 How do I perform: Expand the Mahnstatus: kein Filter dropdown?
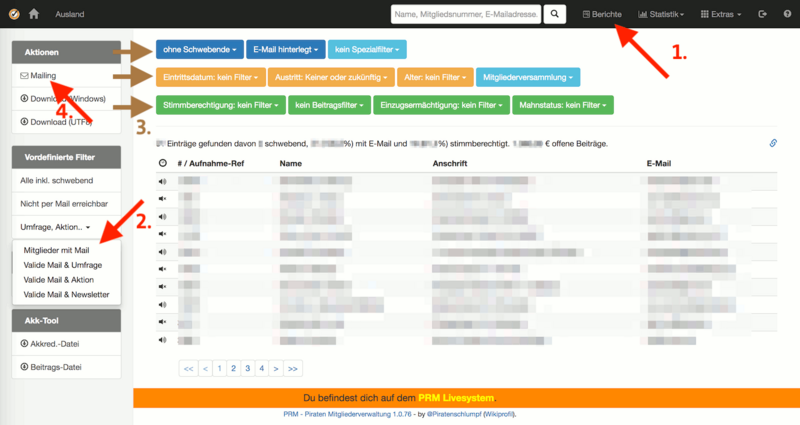[563, 105]
